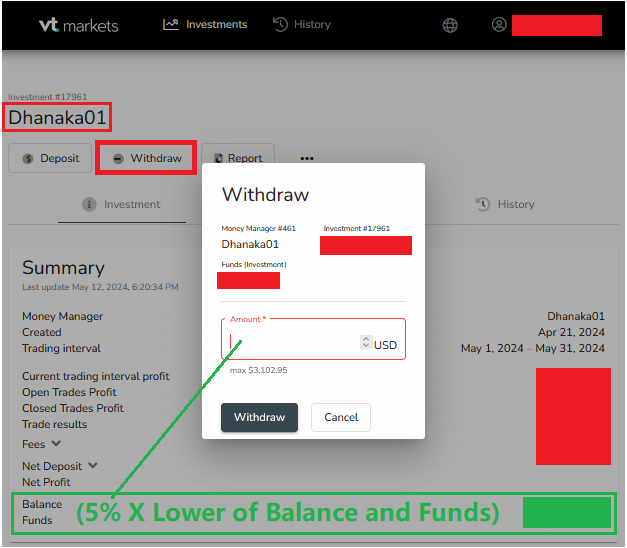
Task: Click the clock icon in top navigation History
Action: (x=280, y=24)
